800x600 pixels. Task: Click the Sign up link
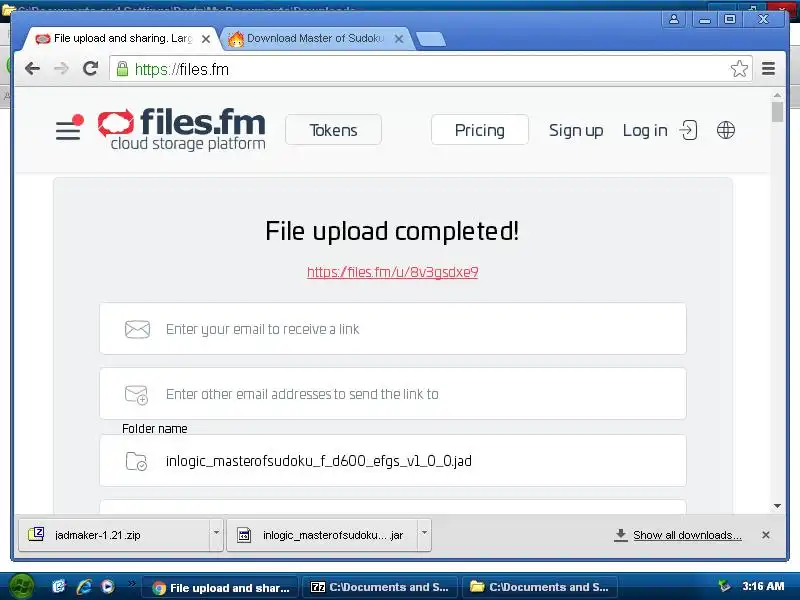(576, 131)
